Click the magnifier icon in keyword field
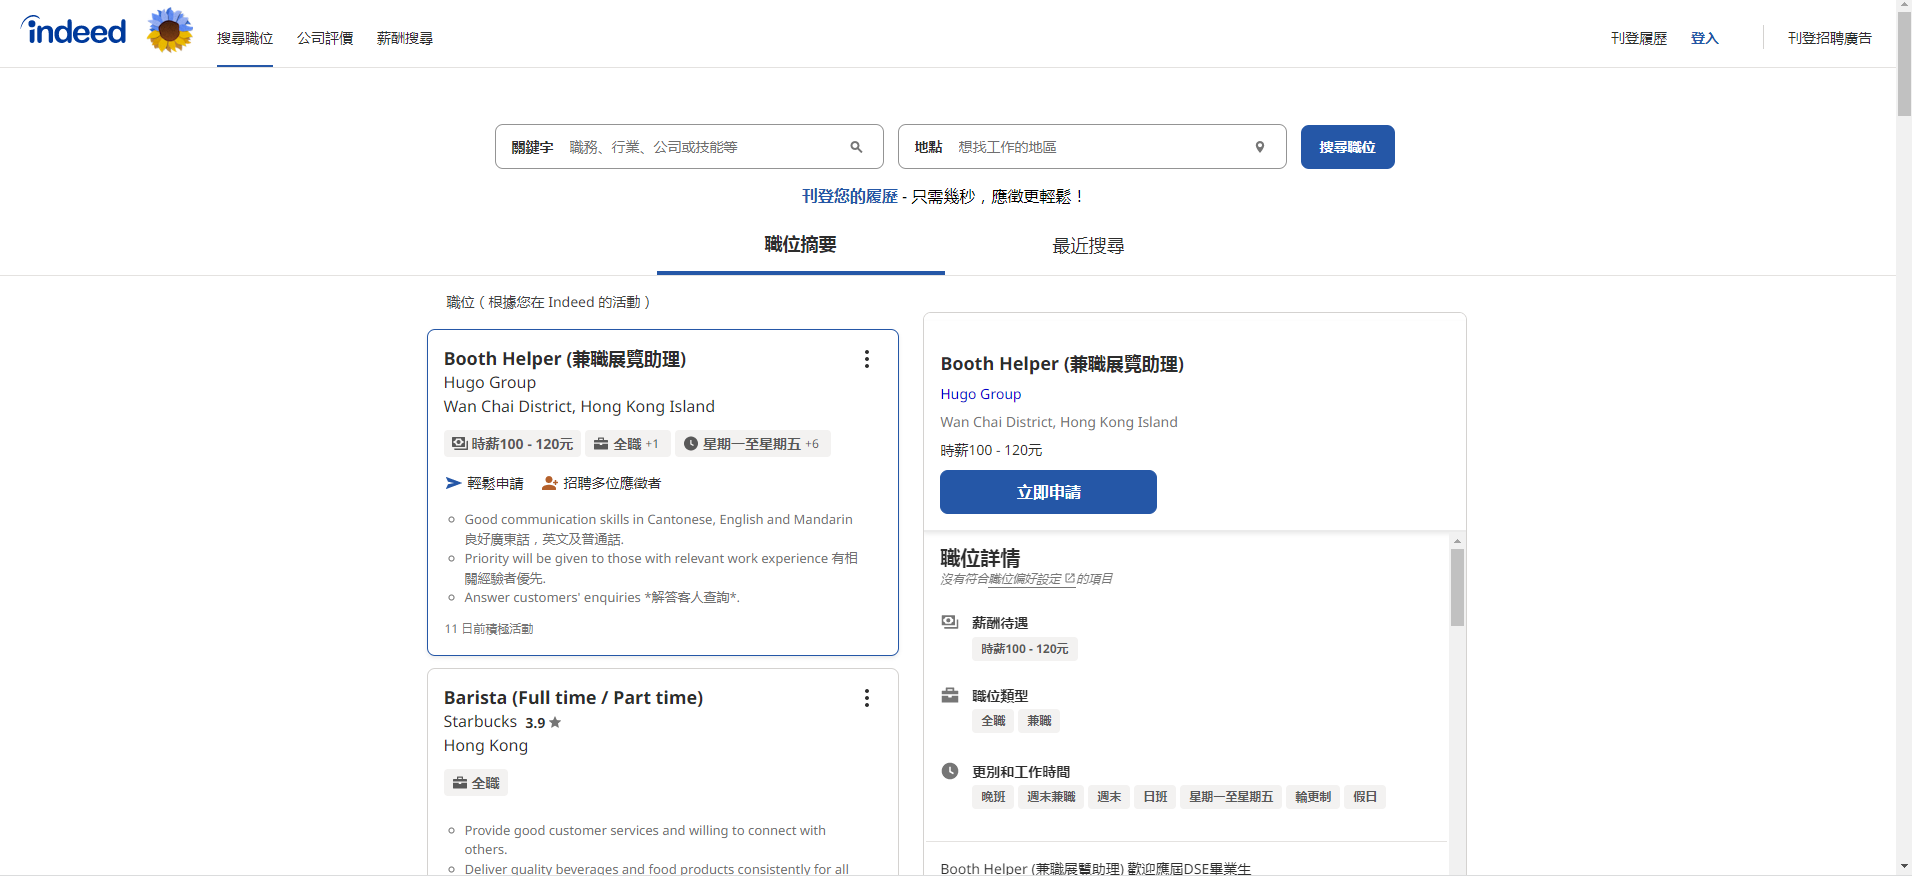Screen dimensions: 1912x878 (x=856, y=147)
